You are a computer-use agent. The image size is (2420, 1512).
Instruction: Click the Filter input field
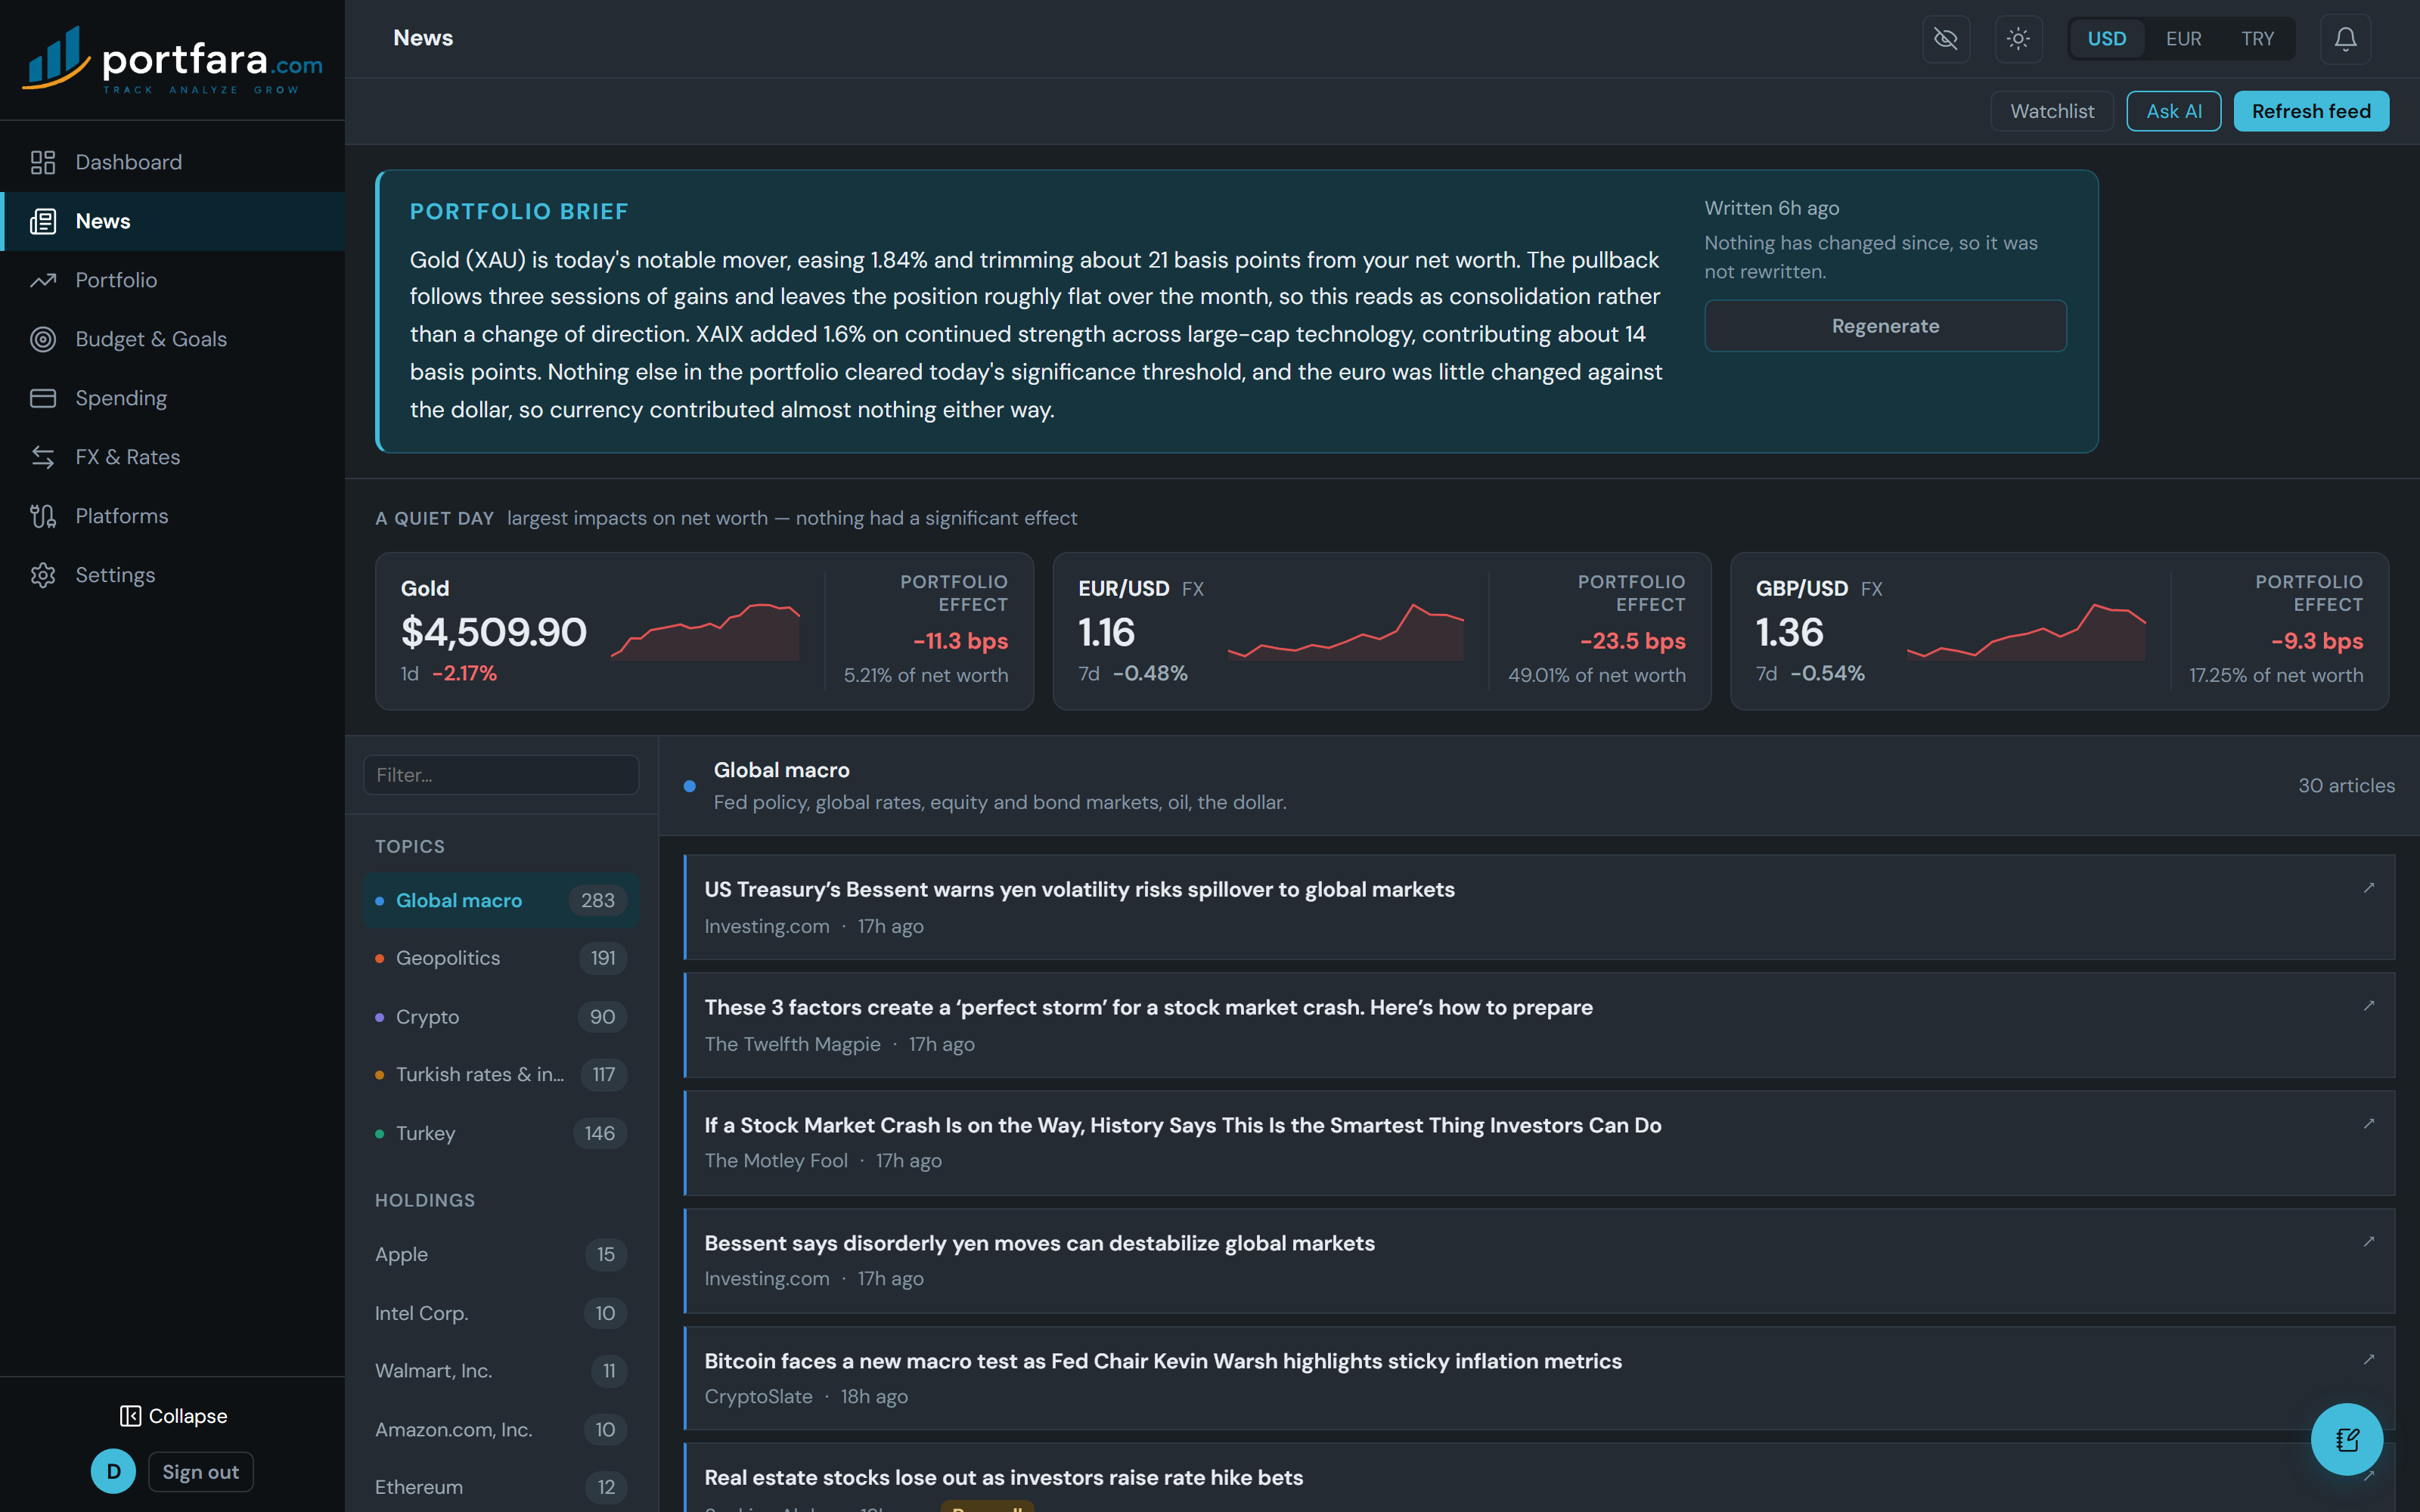click(501, 775)
